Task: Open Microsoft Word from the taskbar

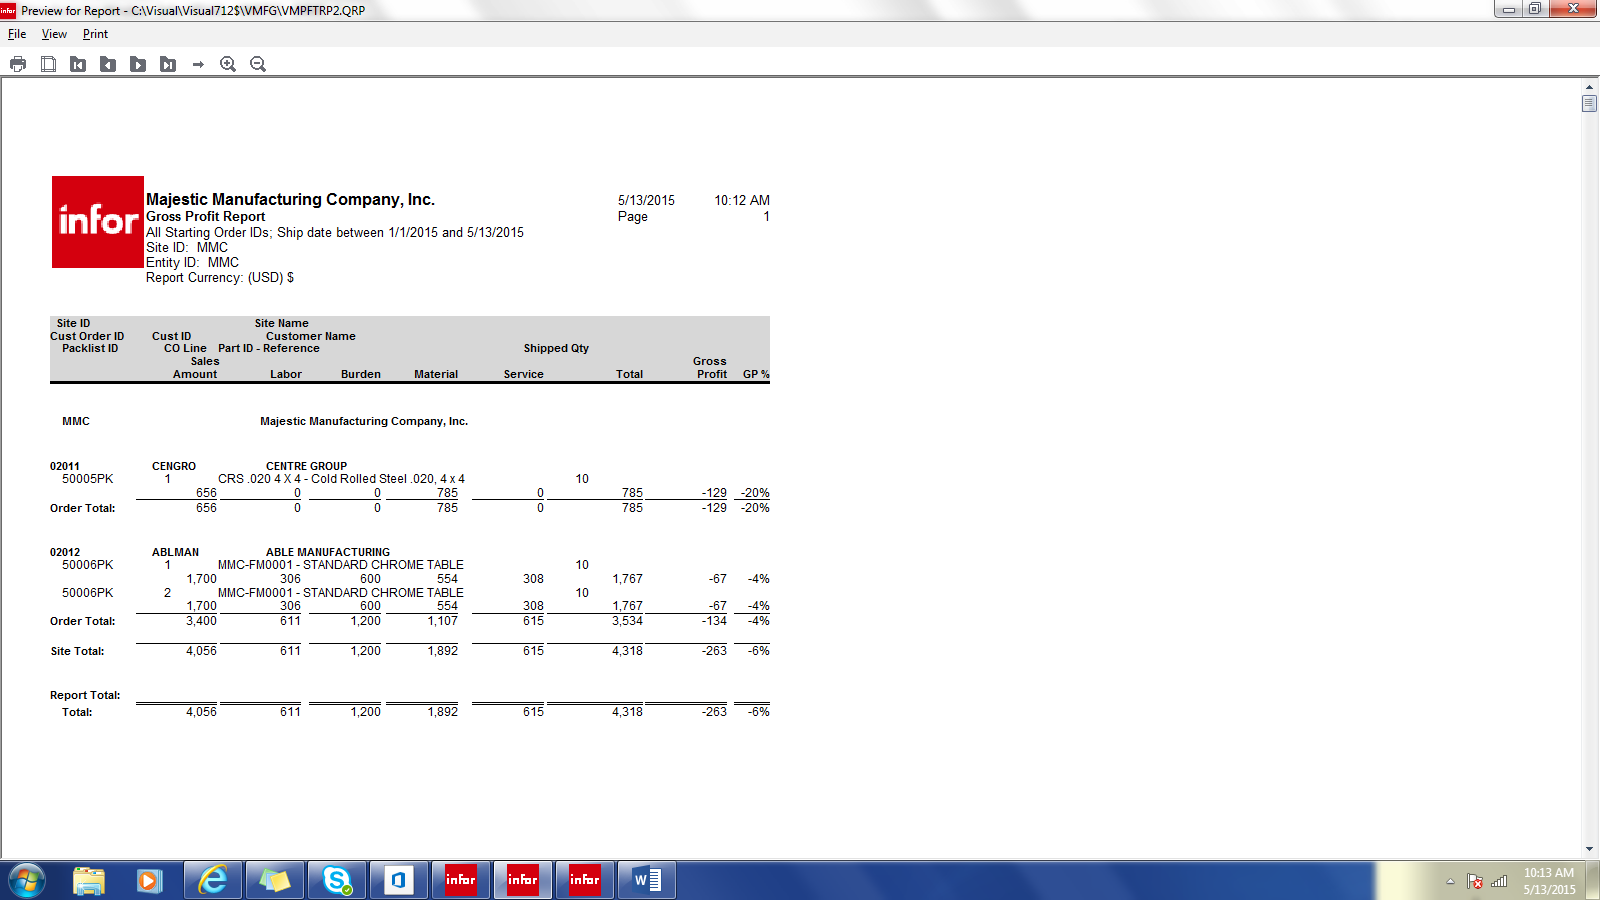Action: (x=647, y=880)
